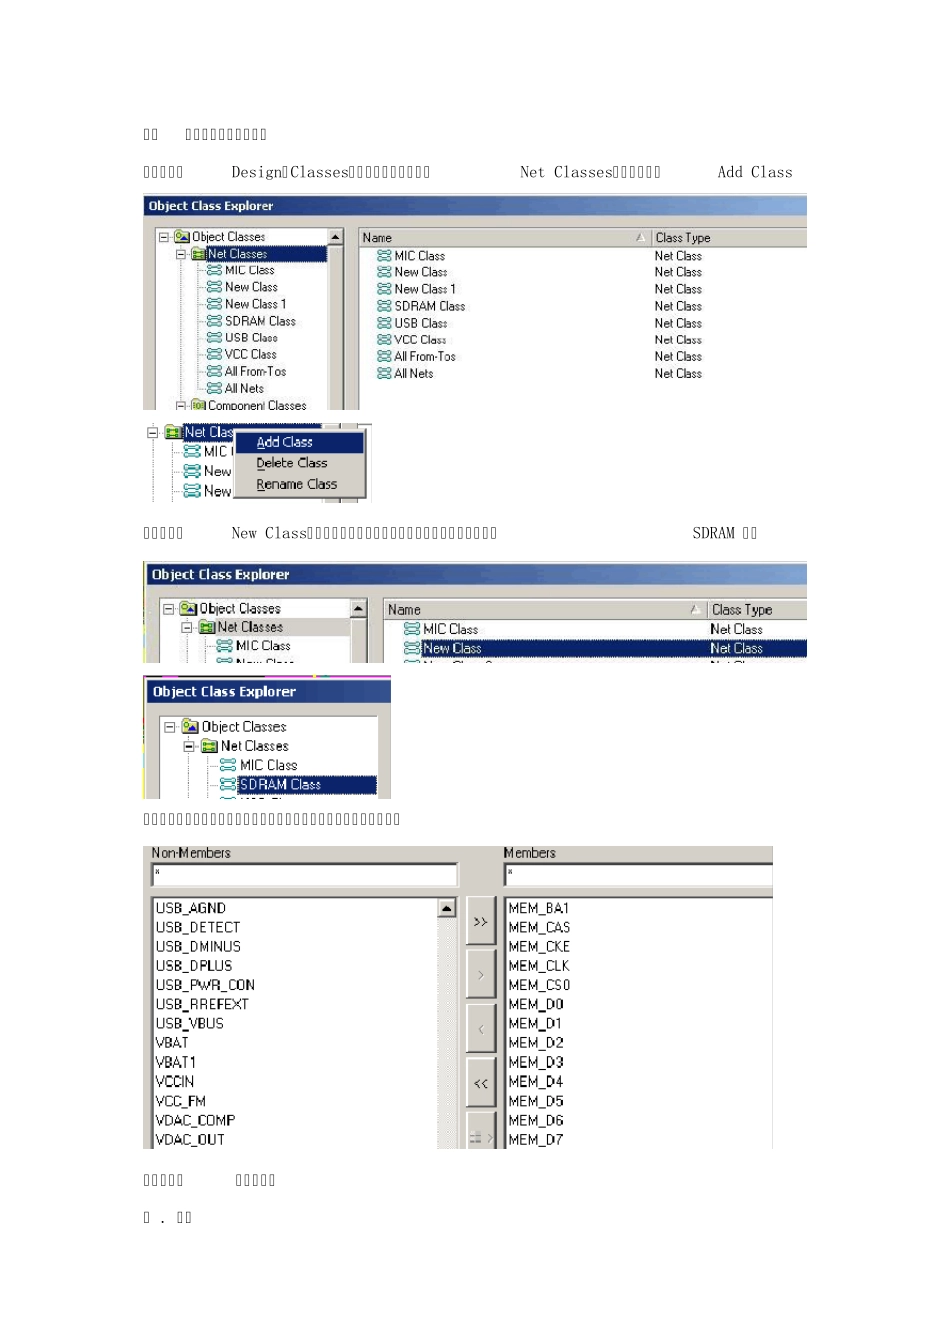
Task: Select USB_DPLUS in Non-Members list
Action: click(x=194, y=966)
